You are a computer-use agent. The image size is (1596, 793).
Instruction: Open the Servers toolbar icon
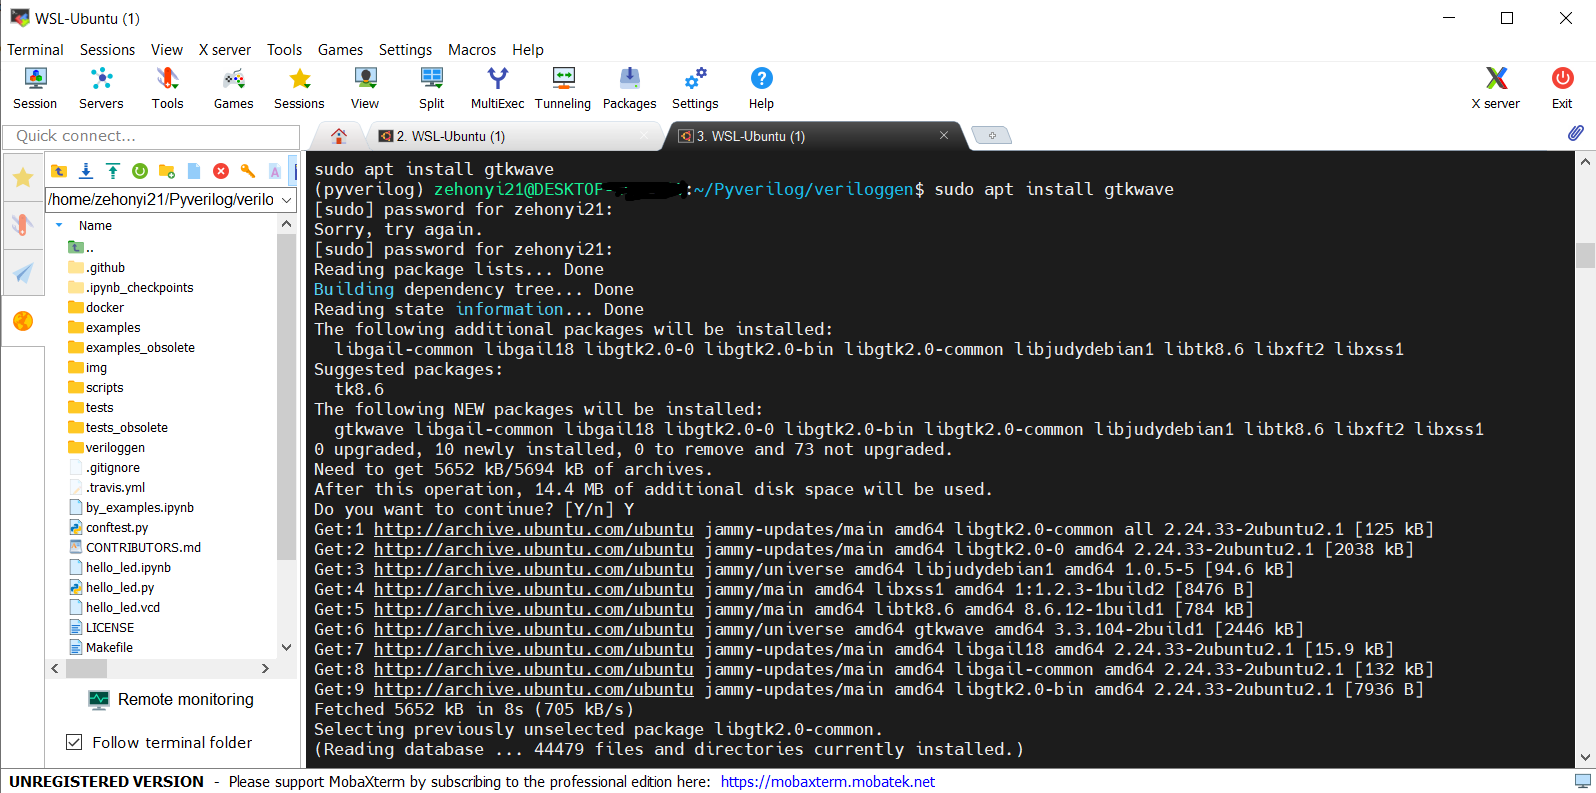pos(101,87)
